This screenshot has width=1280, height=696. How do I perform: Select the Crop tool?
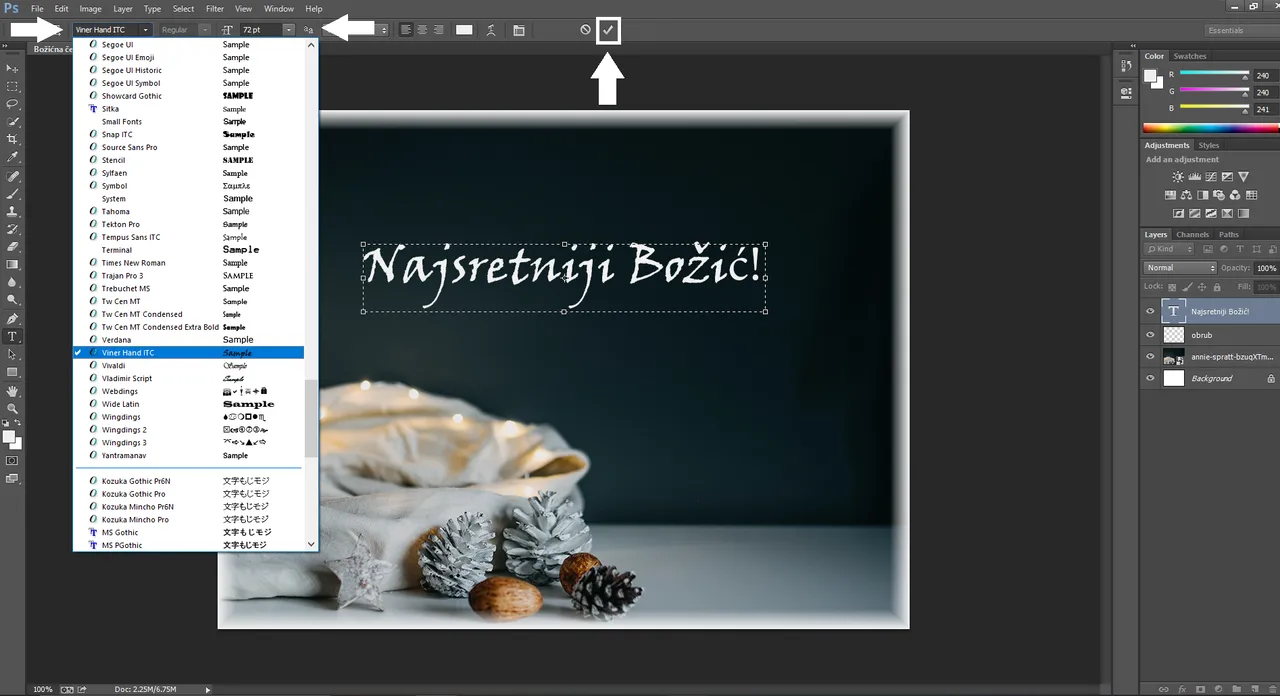click(x=12, y=139)
